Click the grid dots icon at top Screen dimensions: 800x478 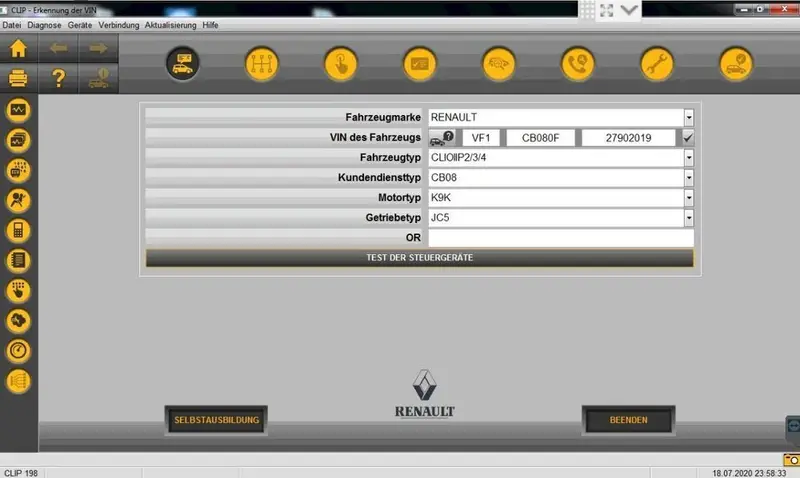[587, 10]
